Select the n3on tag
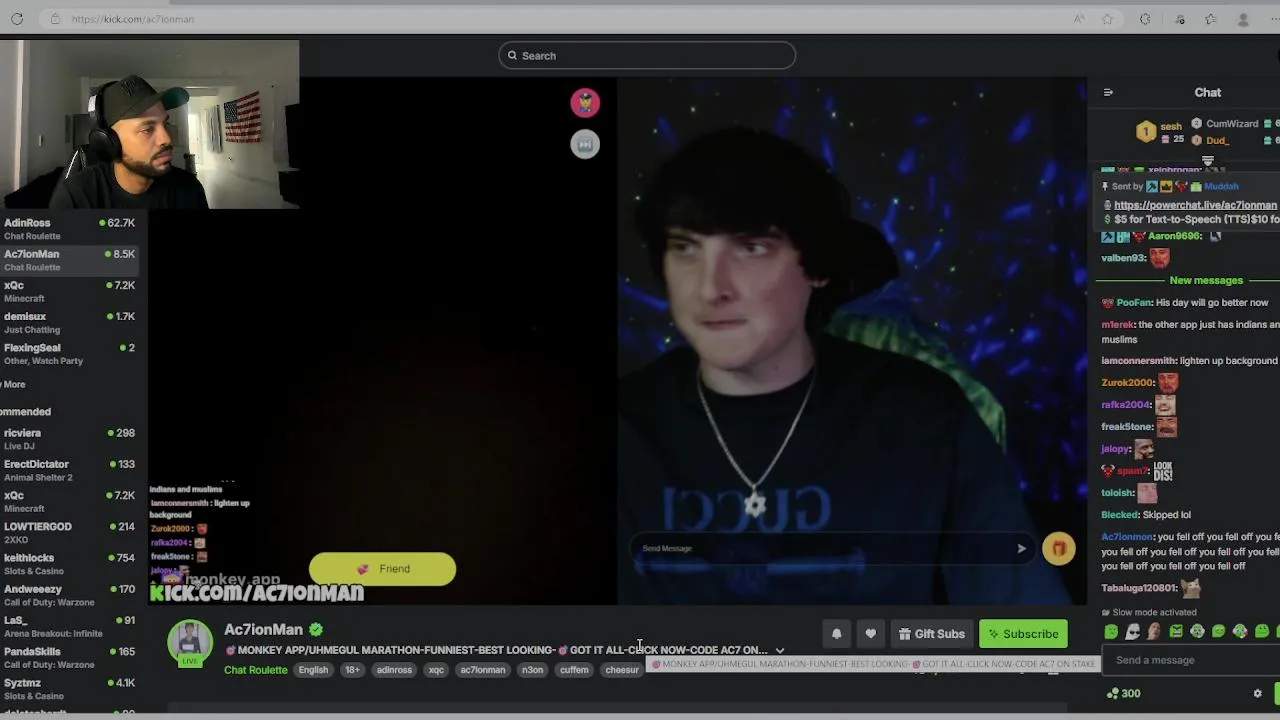The height and width of the screenshot is (720, 1280). pyautogui.click(x=532, y=670)
